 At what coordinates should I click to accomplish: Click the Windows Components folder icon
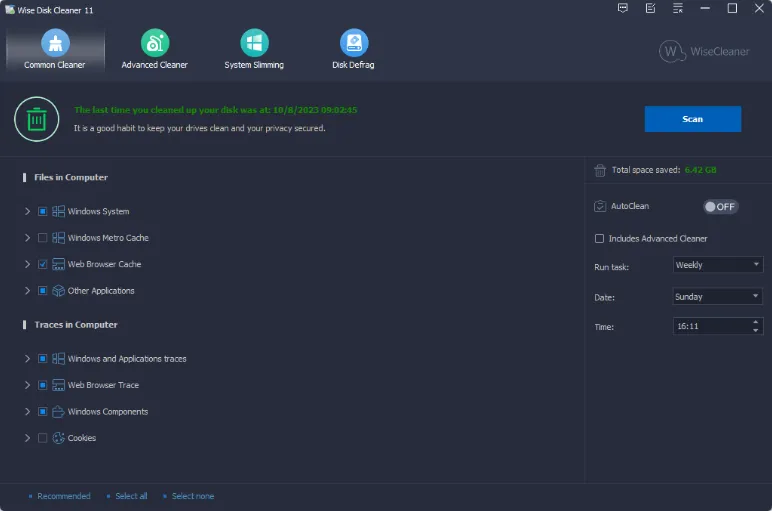point(58,412)
